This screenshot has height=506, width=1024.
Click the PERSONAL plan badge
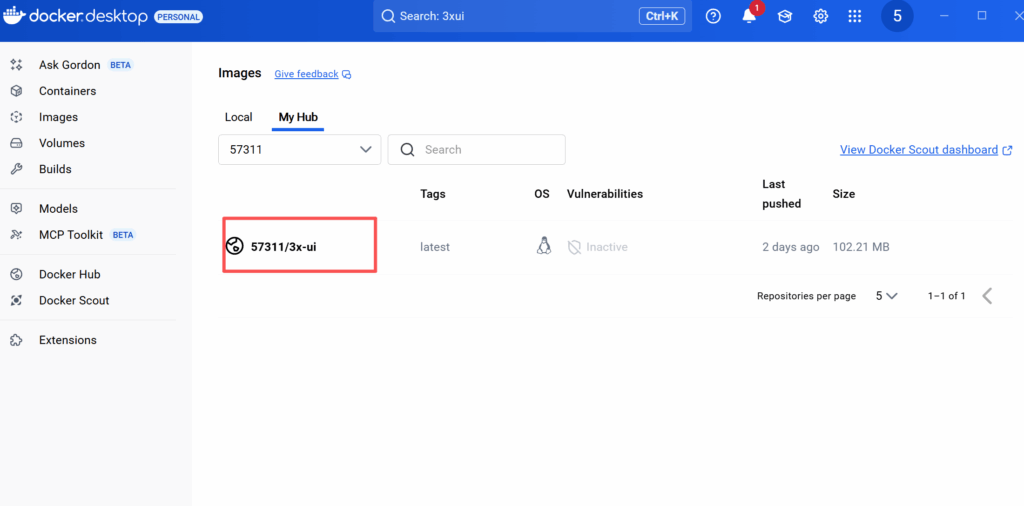click(x=178, y=17)
